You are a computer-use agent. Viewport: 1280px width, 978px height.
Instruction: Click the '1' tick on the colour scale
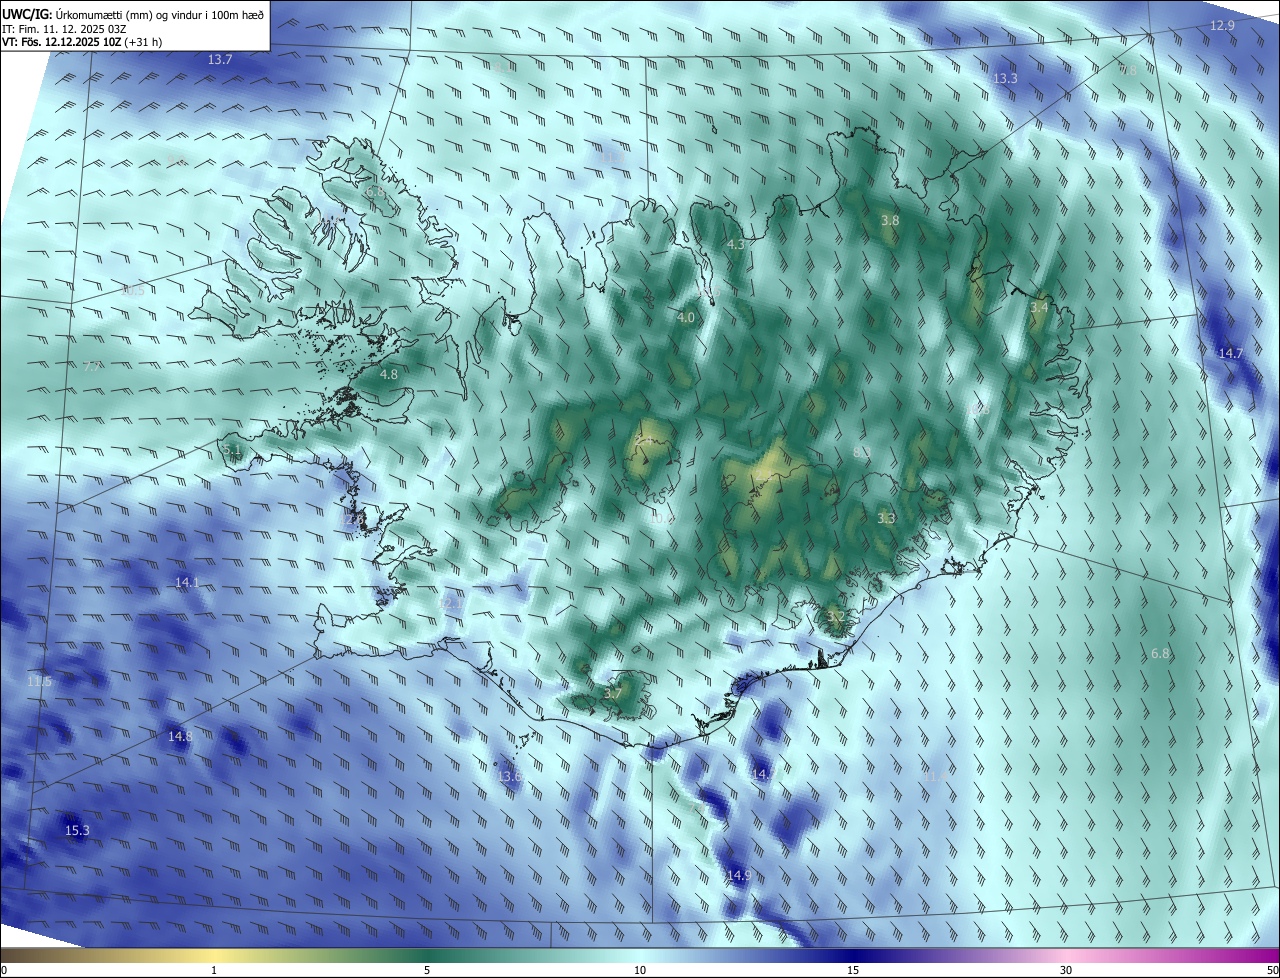coord(214,970)
